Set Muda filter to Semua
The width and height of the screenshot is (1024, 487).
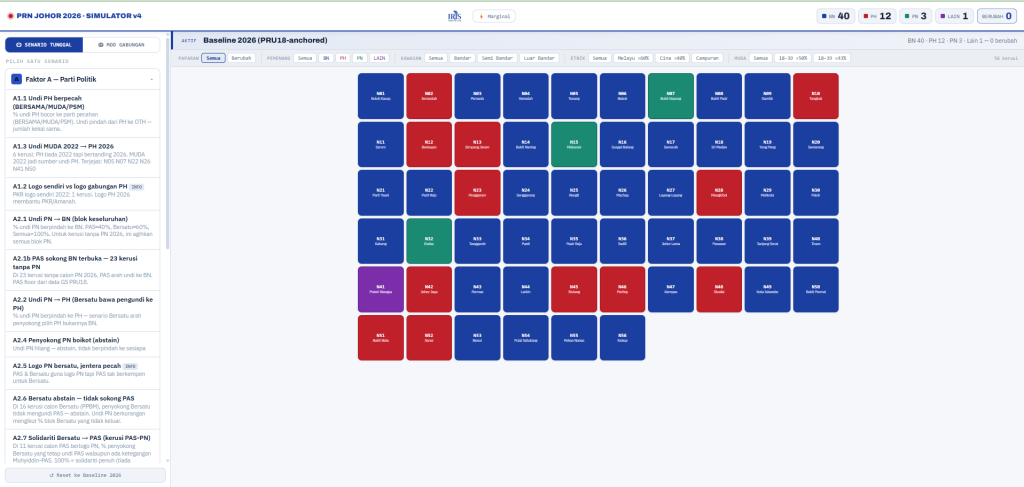click(760, 58)
